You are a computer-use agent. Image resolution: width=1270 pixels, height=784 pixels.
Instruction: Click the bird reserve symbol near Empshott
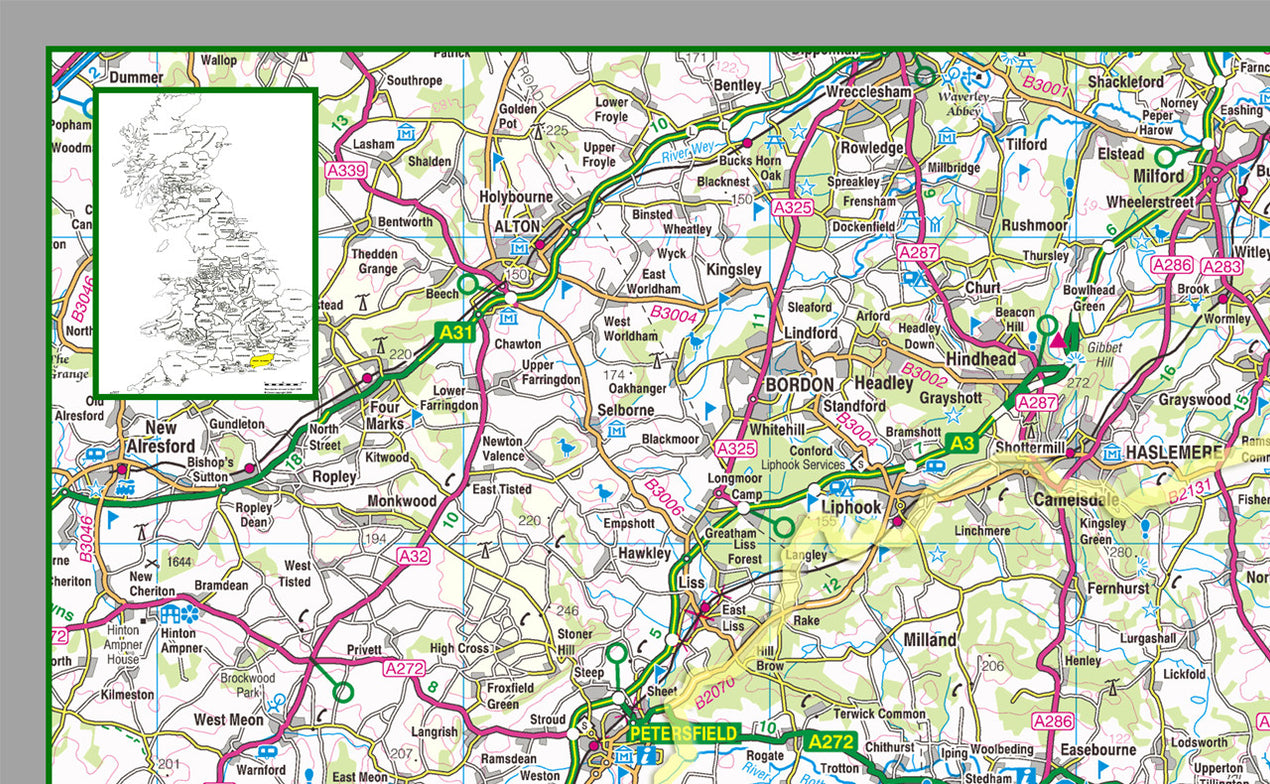tap(604, 492)
